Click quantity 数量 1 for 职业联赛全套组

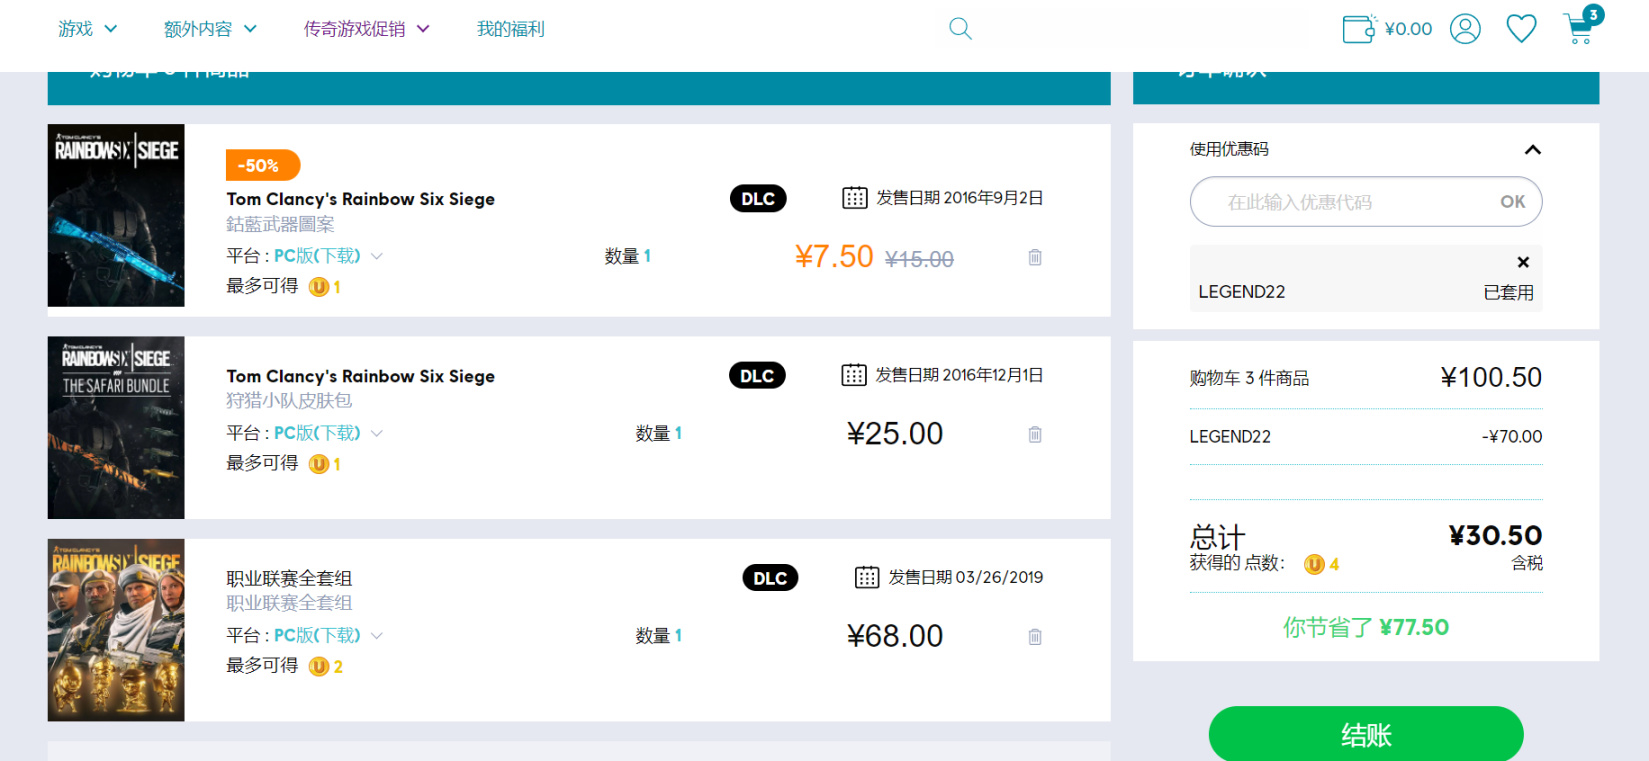pos(659,635)
